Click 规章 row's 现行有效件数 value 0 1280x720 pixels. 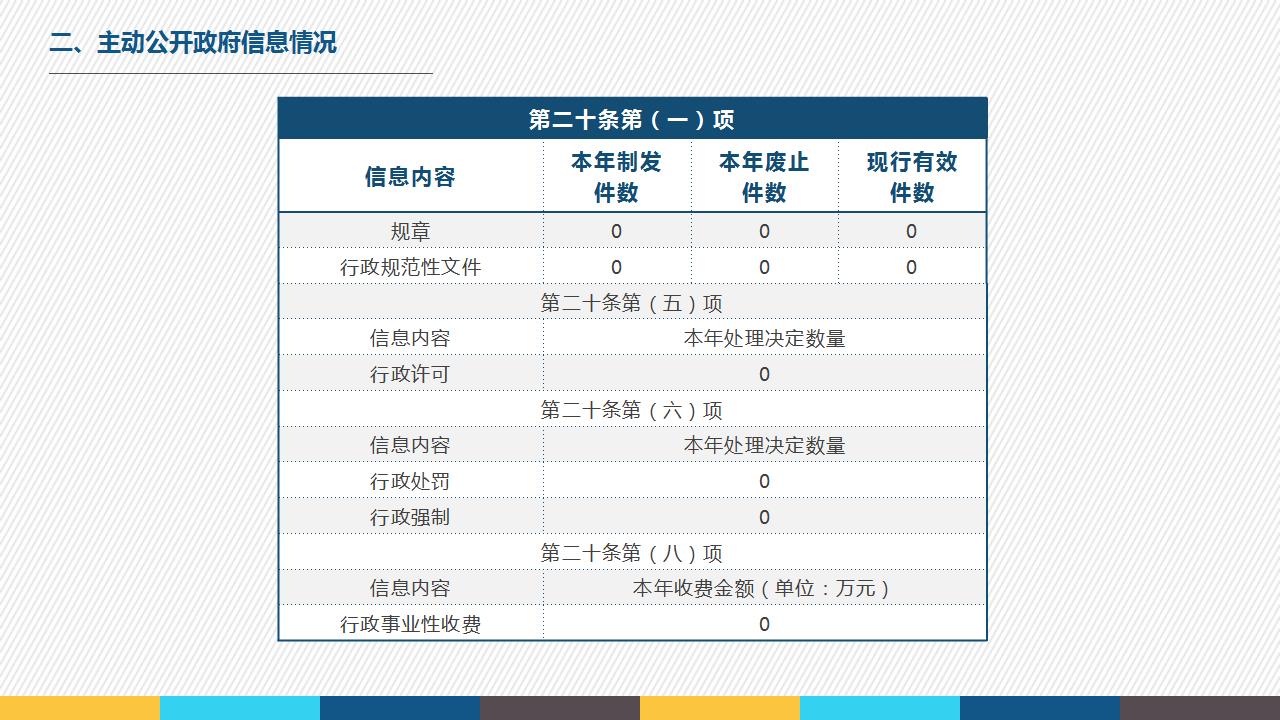911,231
